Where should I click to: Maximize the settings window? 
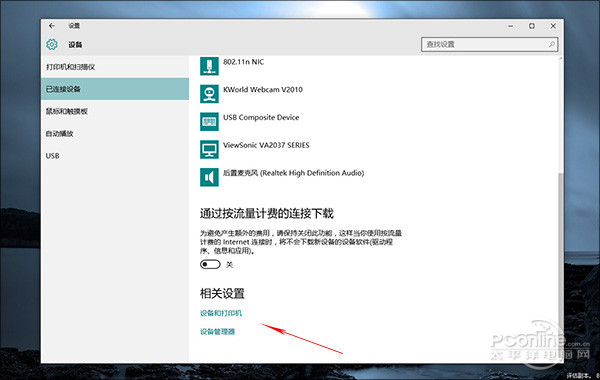532,26
